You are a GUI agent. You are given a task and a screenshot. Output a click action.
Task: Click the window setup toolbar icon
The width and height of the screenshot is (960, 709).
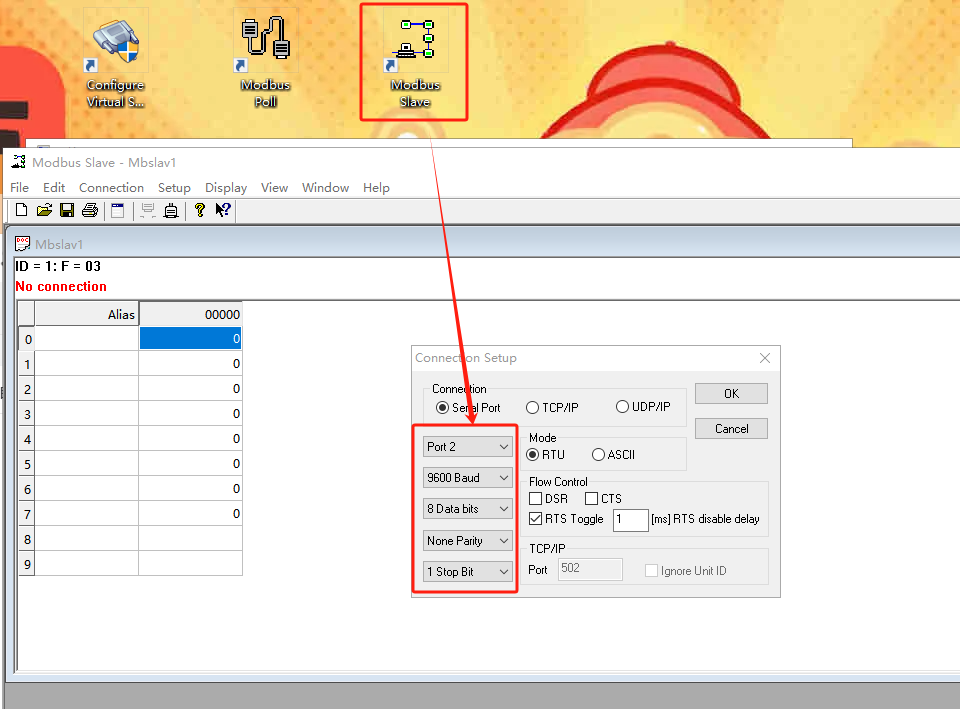(x=118, y=211)
